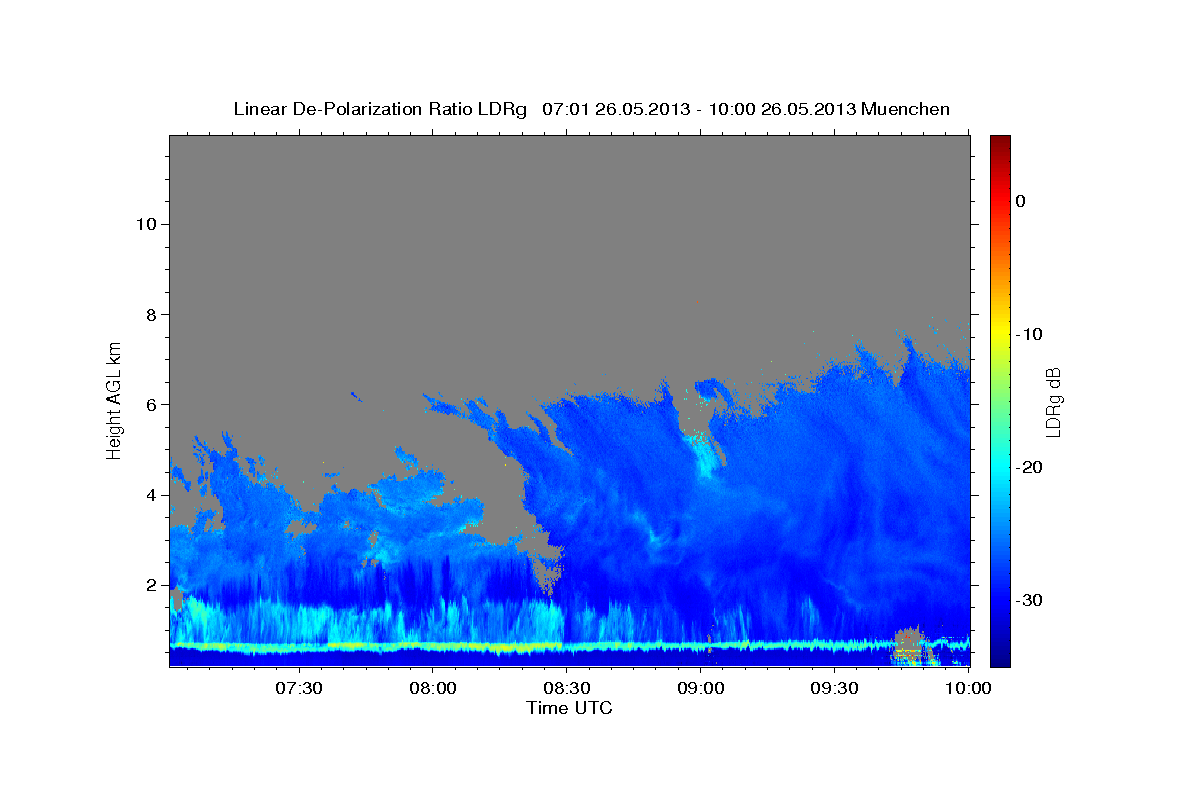Image resolution: width=1200 pixels, height=800 pixels.
Task: Click the colorbar value 0
Action: coord(1021,201)
